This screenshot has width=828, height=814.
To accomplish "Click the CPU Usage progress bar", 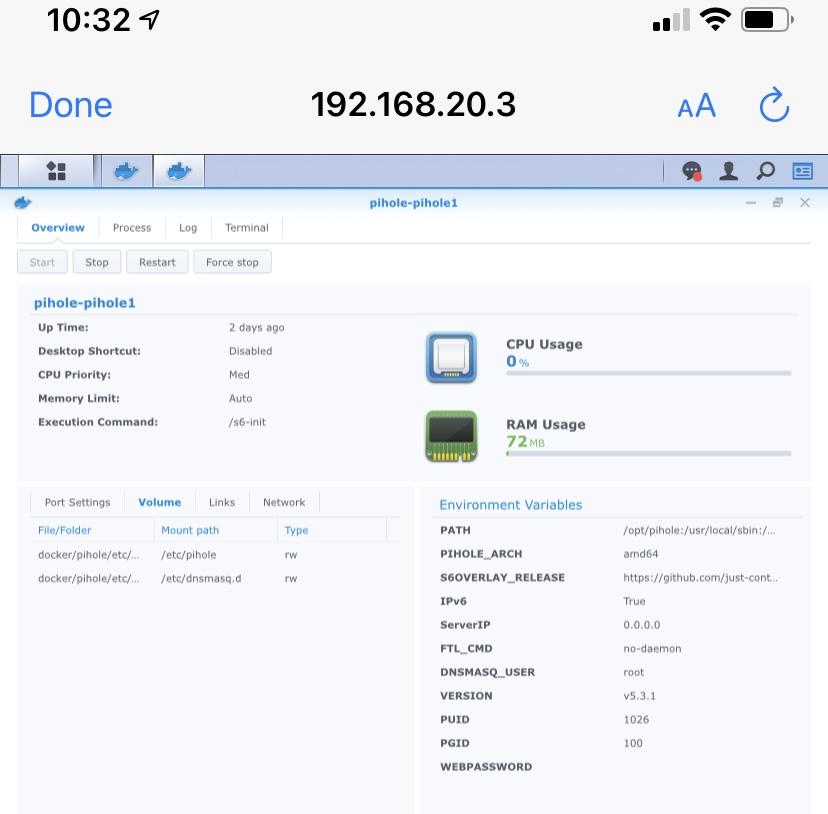I will click(x=648, y=373).
